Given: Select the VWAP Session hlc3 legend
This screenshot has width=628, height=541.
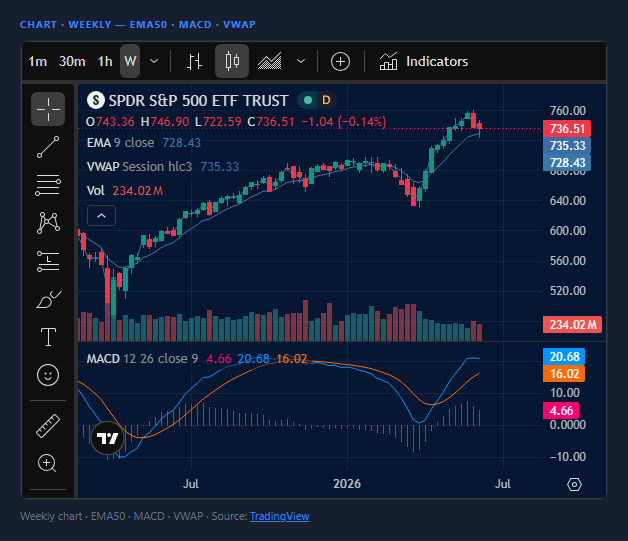Looking at the screenshot, I should tap(163, 167).
